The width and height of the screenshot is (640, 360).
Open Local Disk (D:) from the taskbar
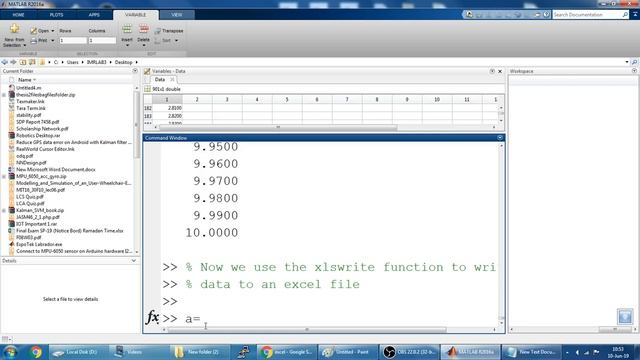click(78, 352)
